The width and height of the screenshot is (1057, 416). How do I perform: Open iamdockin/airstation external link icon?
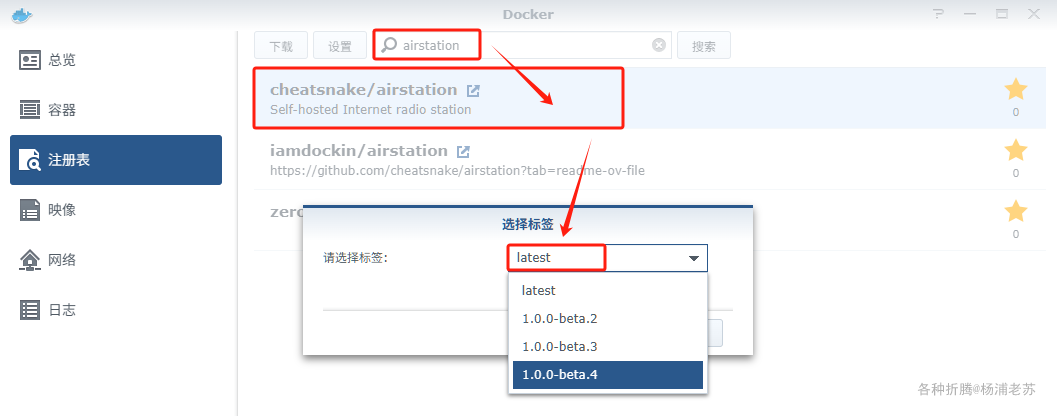pyautogui.click(x=463, y=151)
